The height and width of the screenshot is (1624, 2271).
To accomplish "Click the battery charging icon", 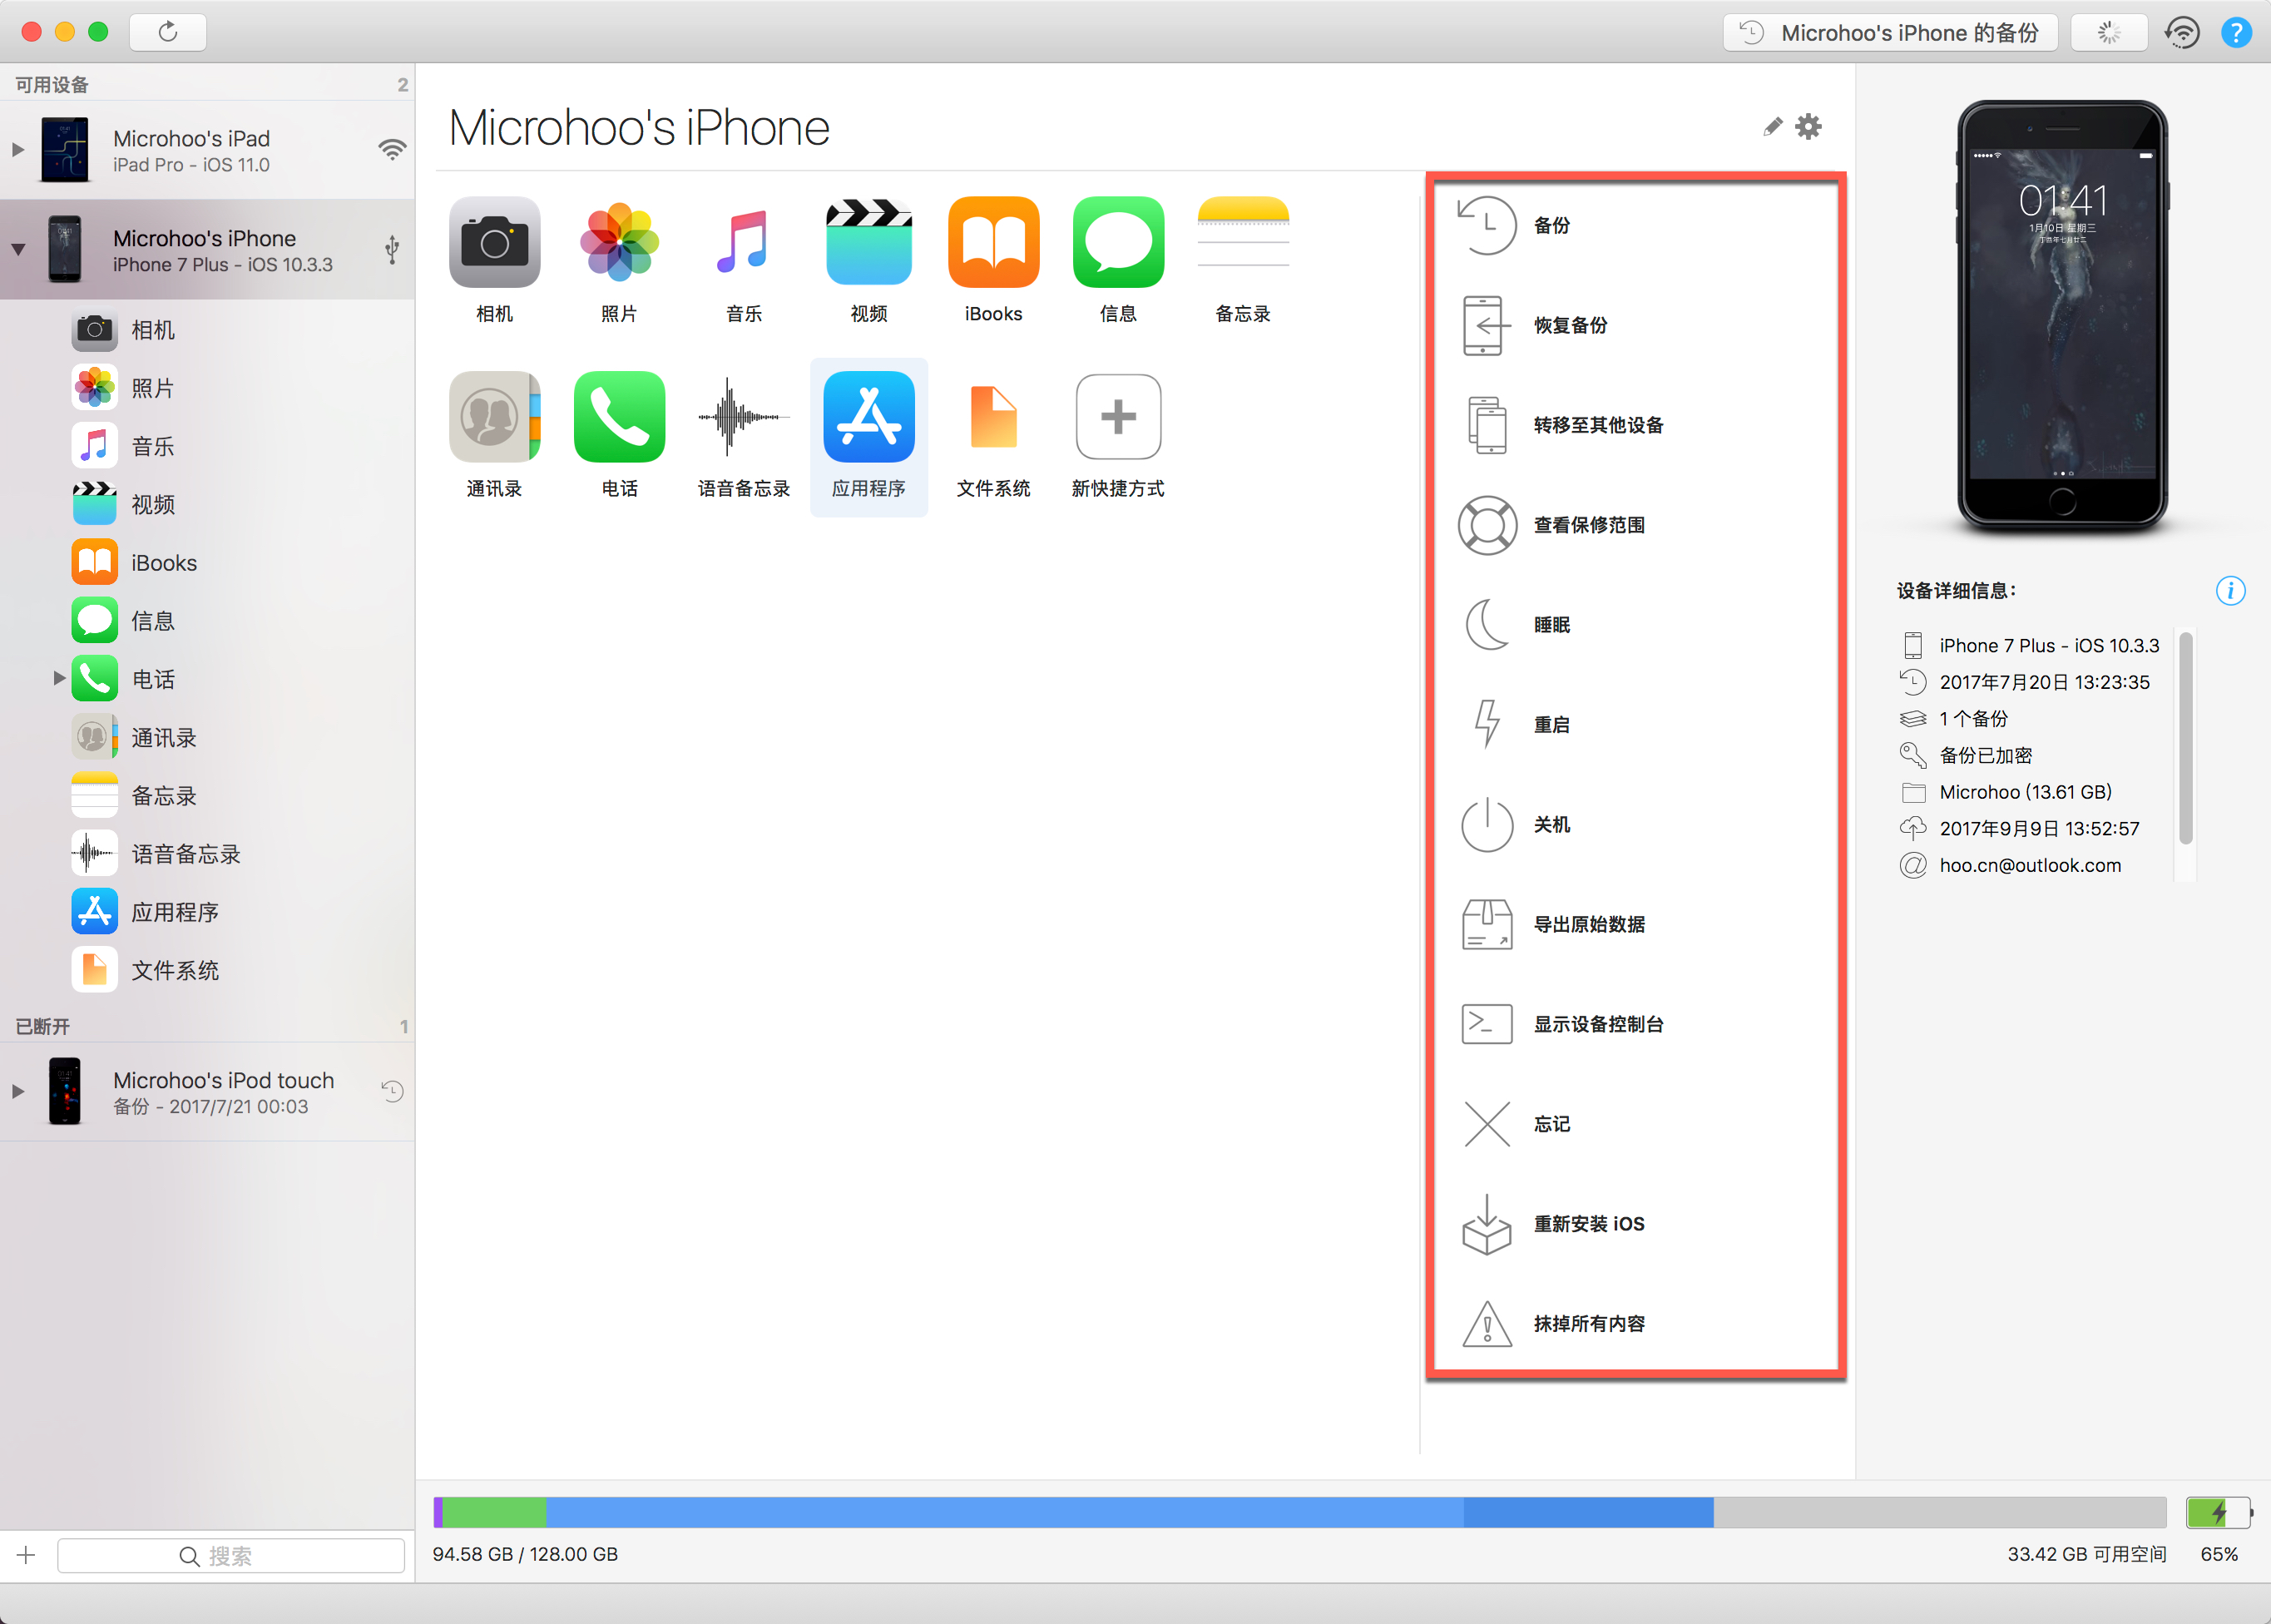I will [2219, 1512].
